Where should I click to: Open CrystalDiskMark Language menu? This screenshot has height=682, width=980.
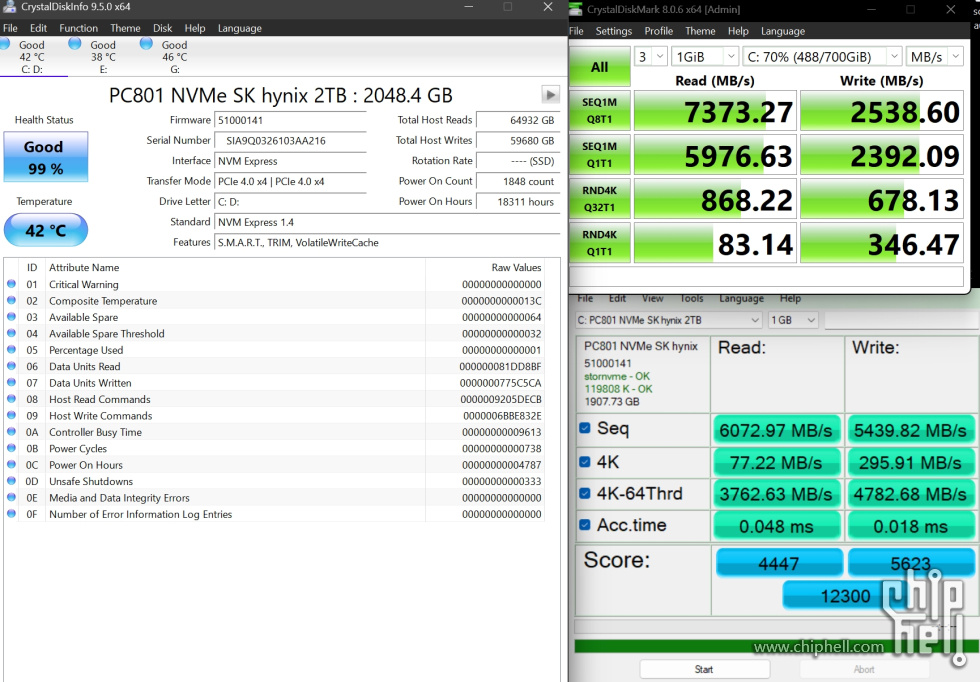tap(782, 31)
